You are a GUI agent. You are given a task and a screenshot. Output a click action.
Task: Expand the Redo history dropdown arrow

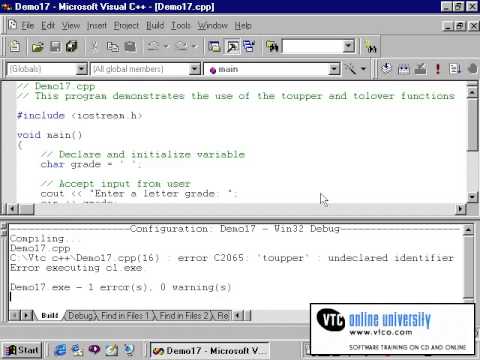194,46
